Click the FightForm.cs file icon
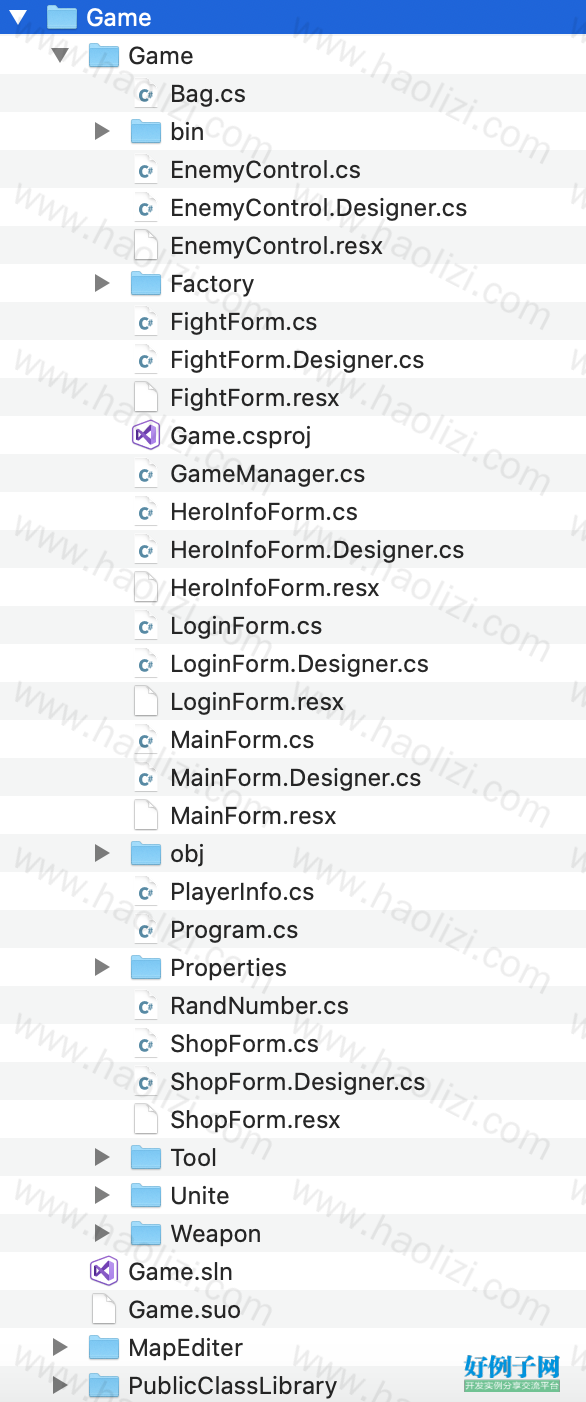Image resolution: width=586 pixels, height=1402 pixels. click(x=146, y=322)
